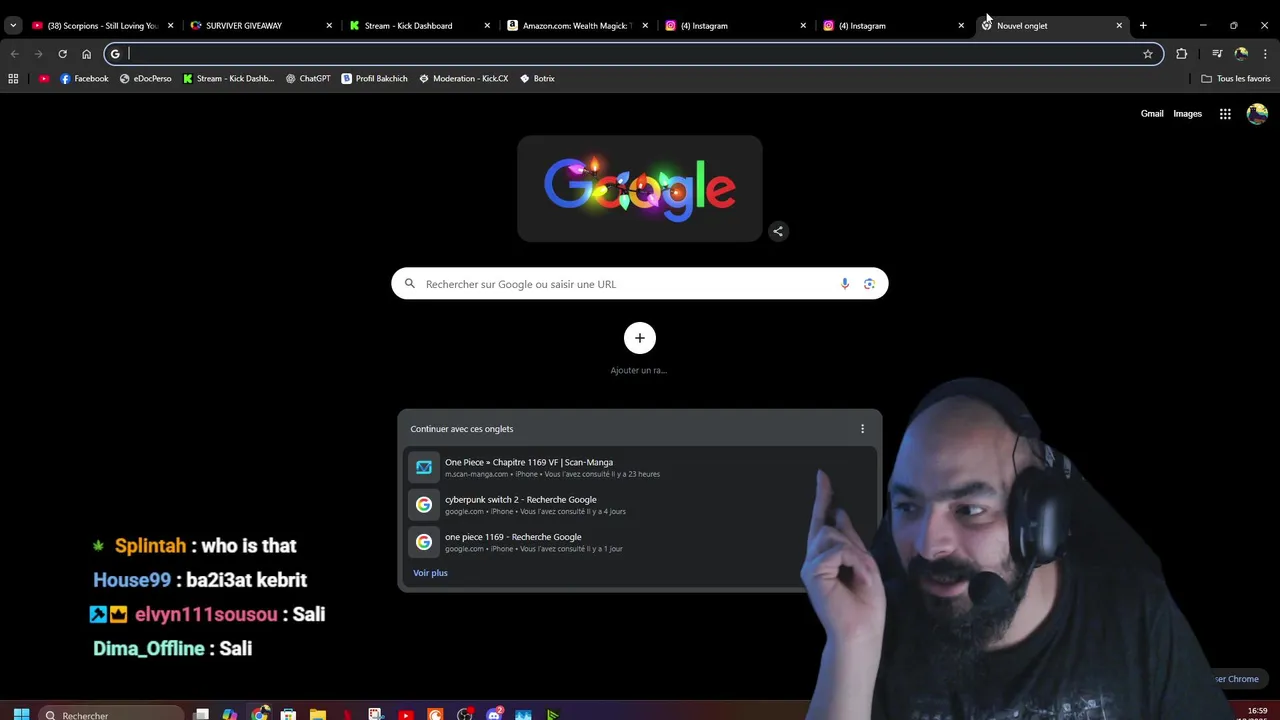Bookmark this tab with the star icon
The height and width of the screenshot is (720, 1280).
coord(1148,54)
